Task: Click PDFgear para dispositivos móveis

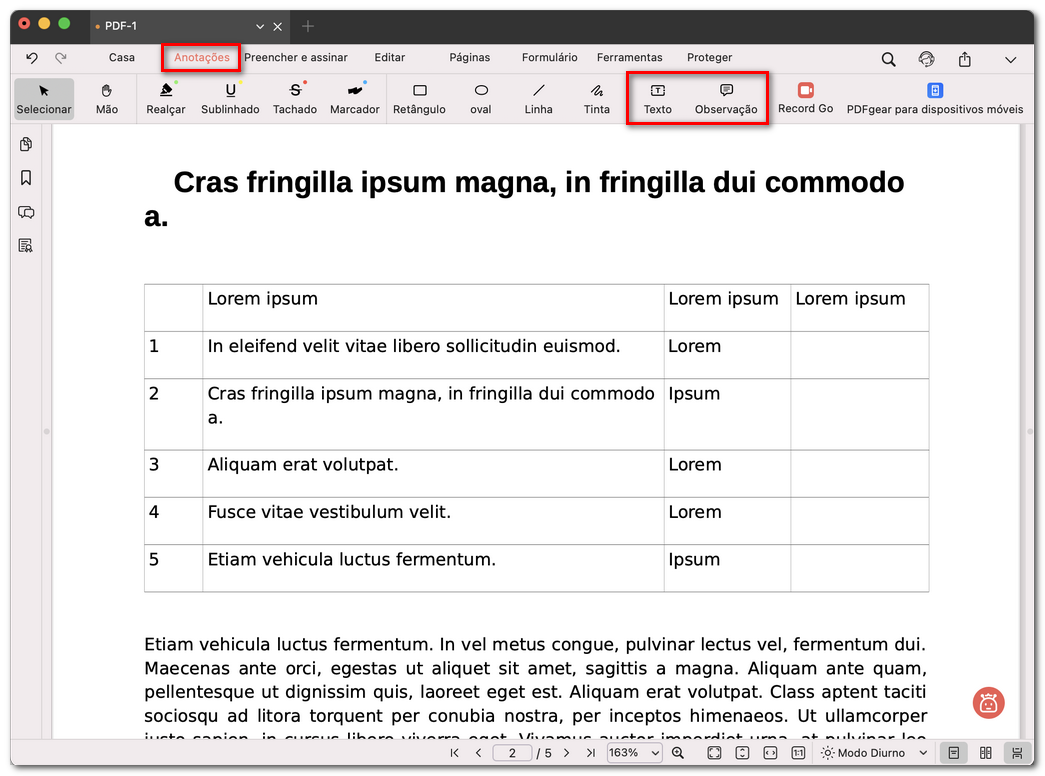Action: tap(934, 99)
